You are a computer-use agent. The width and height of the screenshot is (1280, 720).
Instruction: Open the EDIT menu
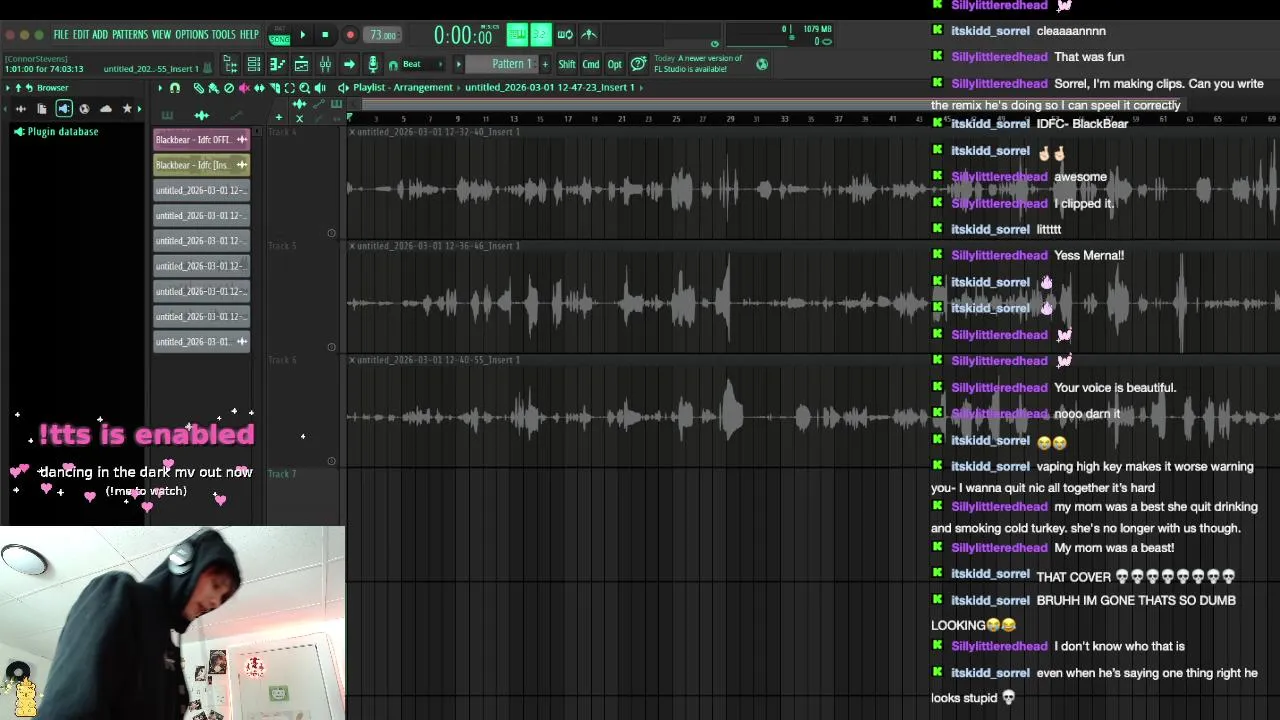click(81, 35)
